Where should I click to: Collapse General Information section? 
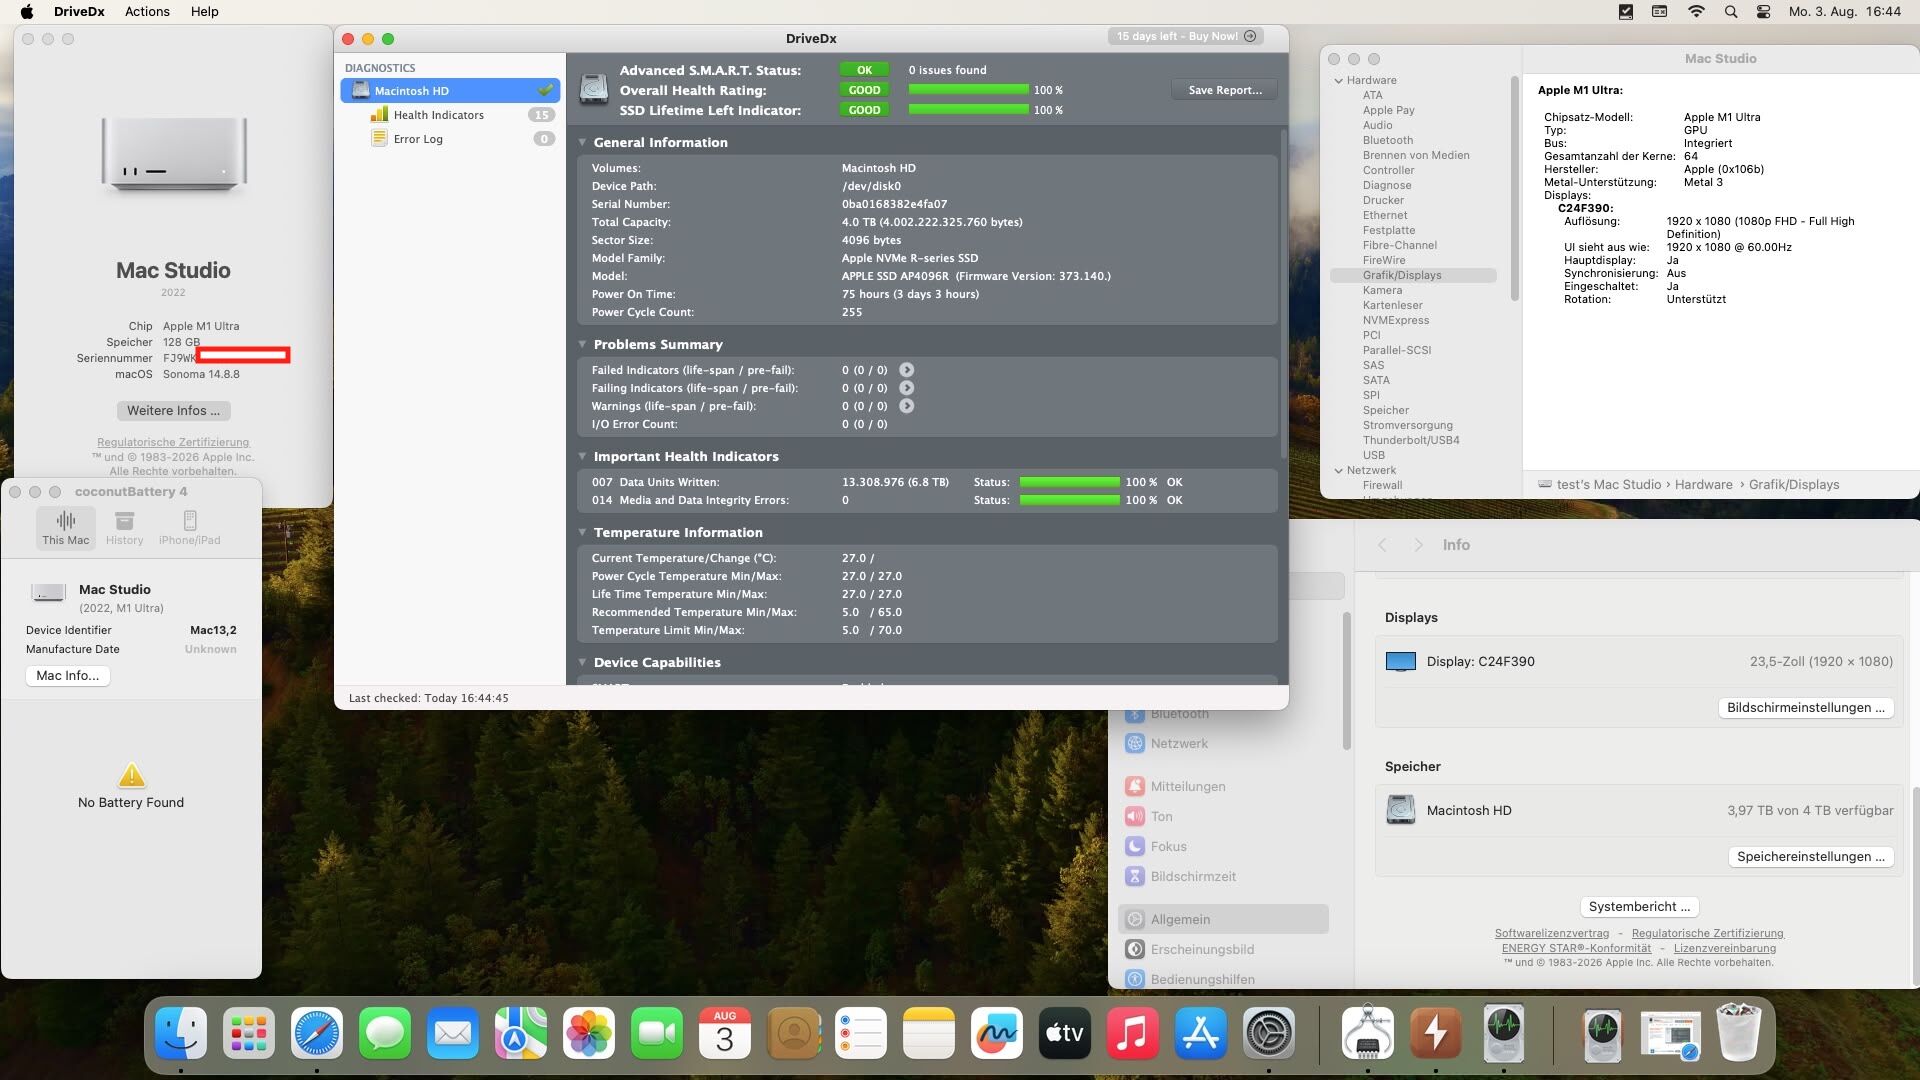(582, 142)
